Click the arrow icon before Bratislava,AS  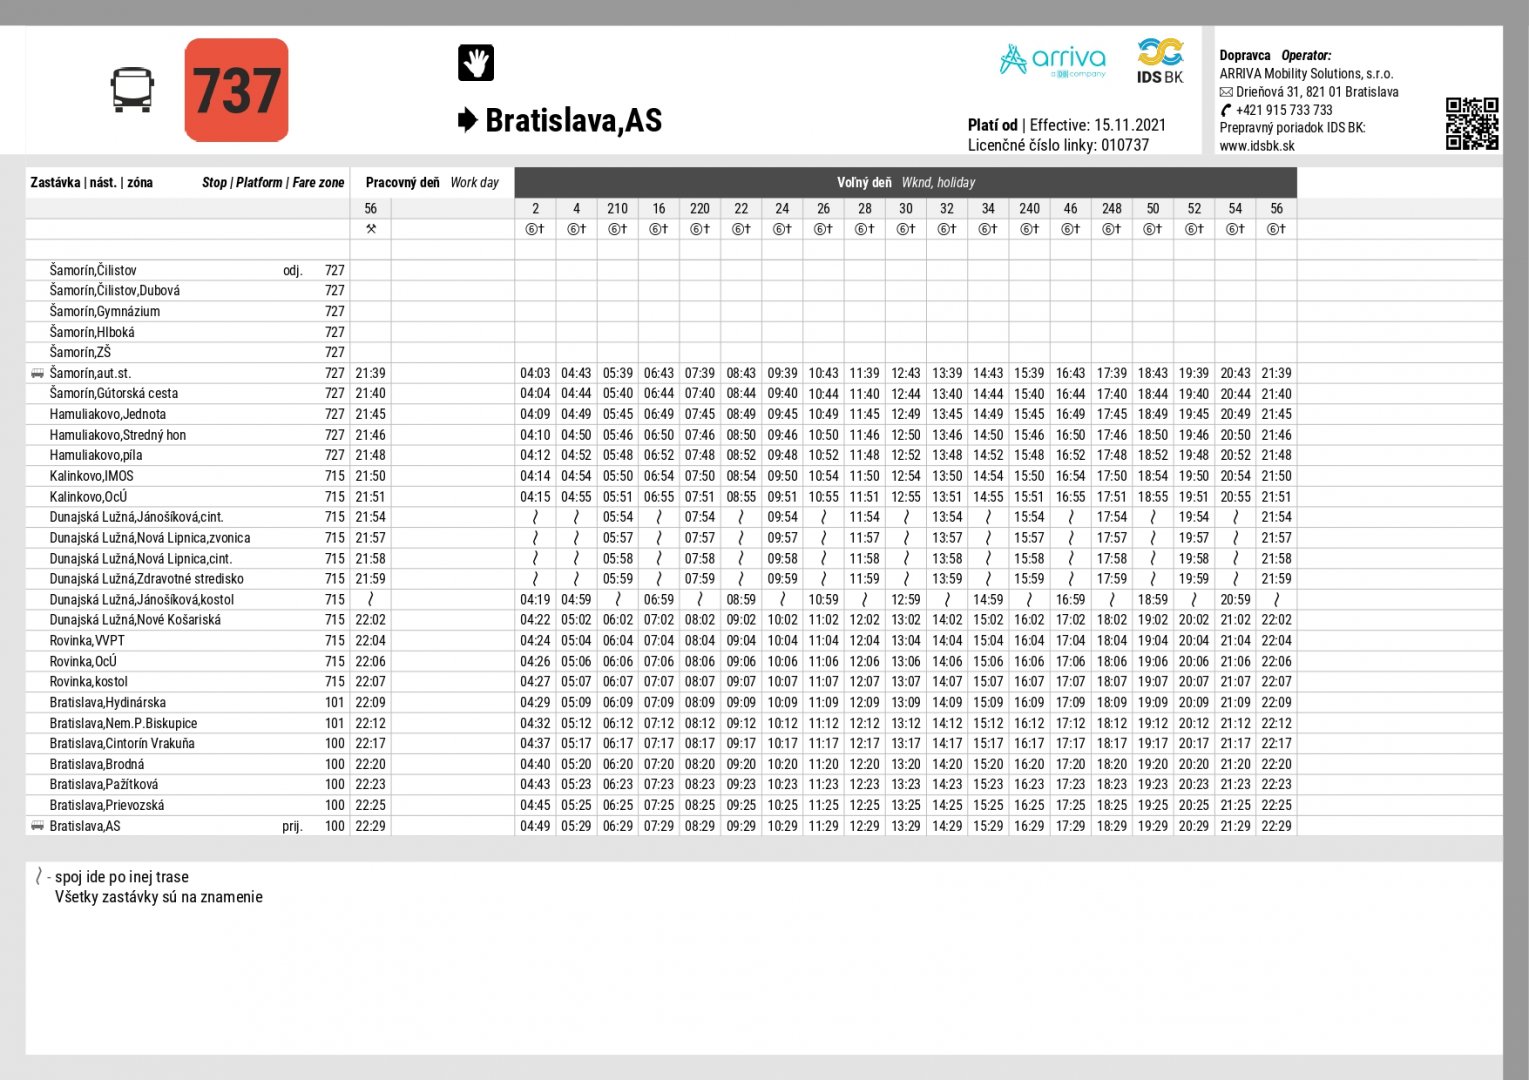click(x=467, y=121)
